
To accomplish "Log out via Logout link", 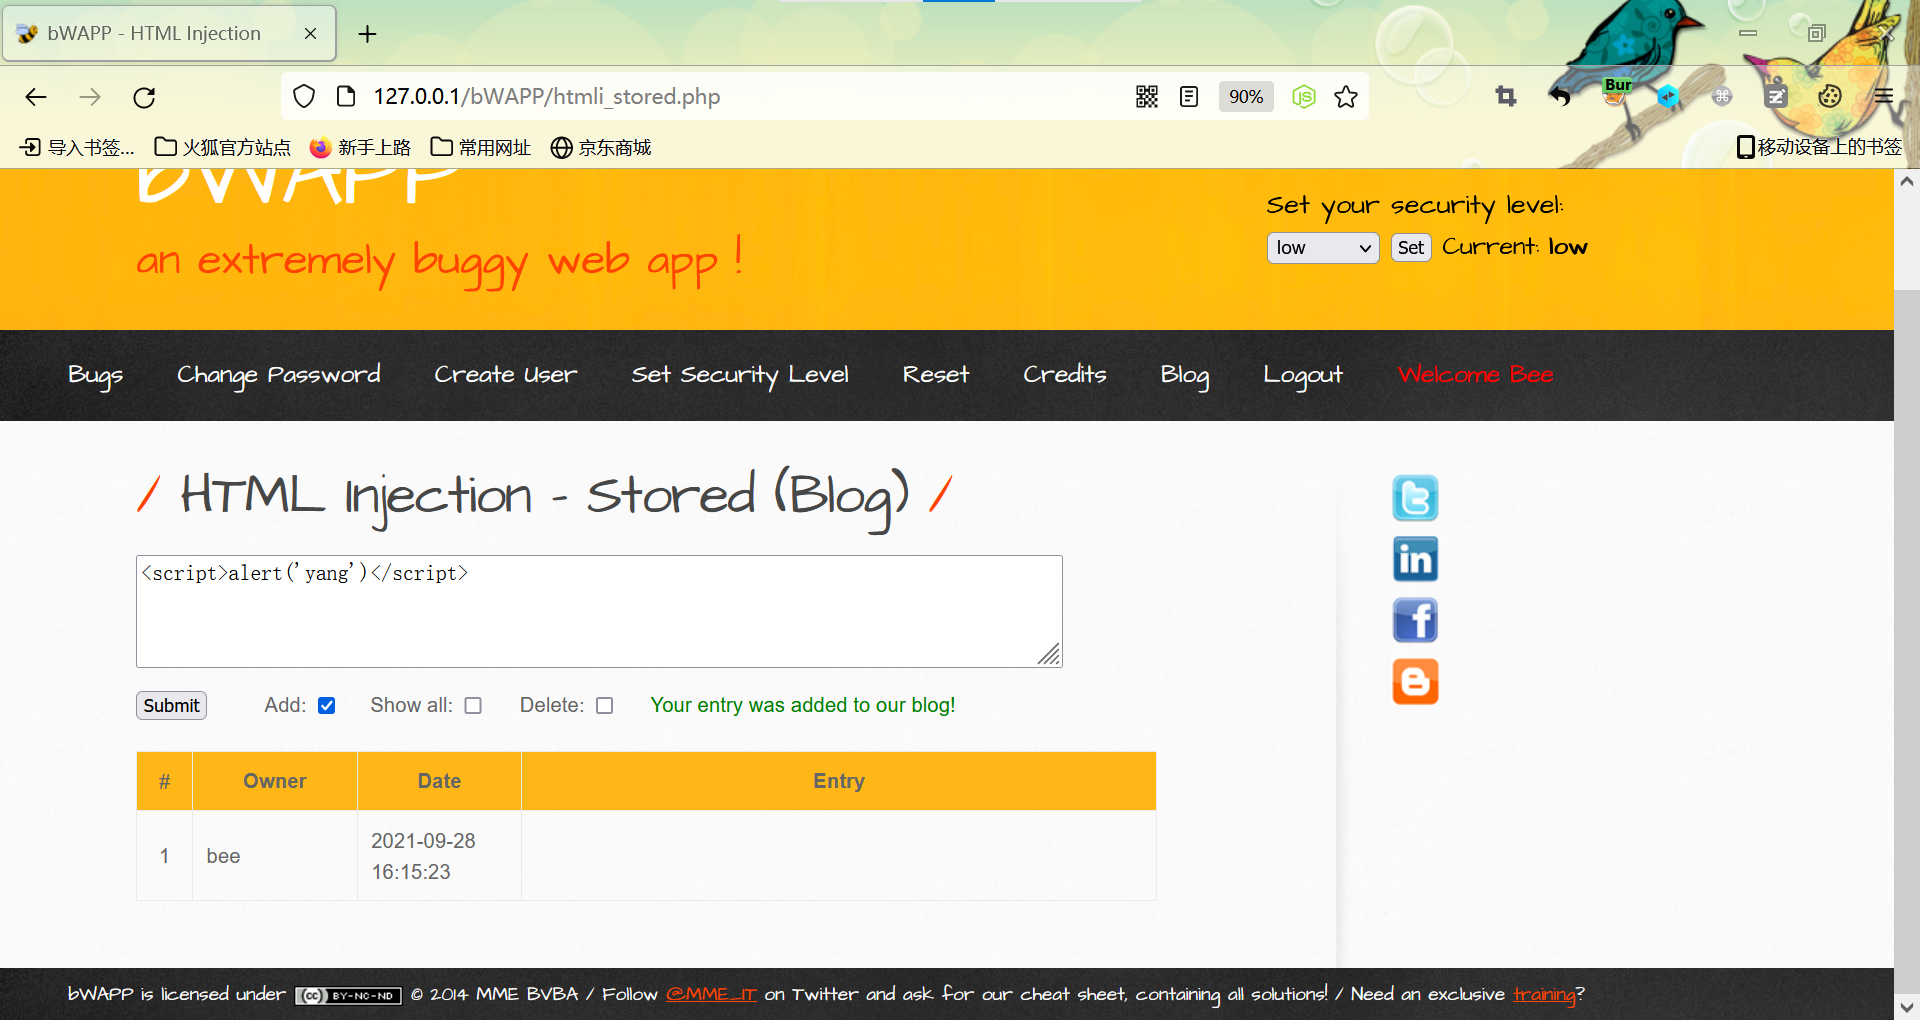I will [x=1303, y=375].
